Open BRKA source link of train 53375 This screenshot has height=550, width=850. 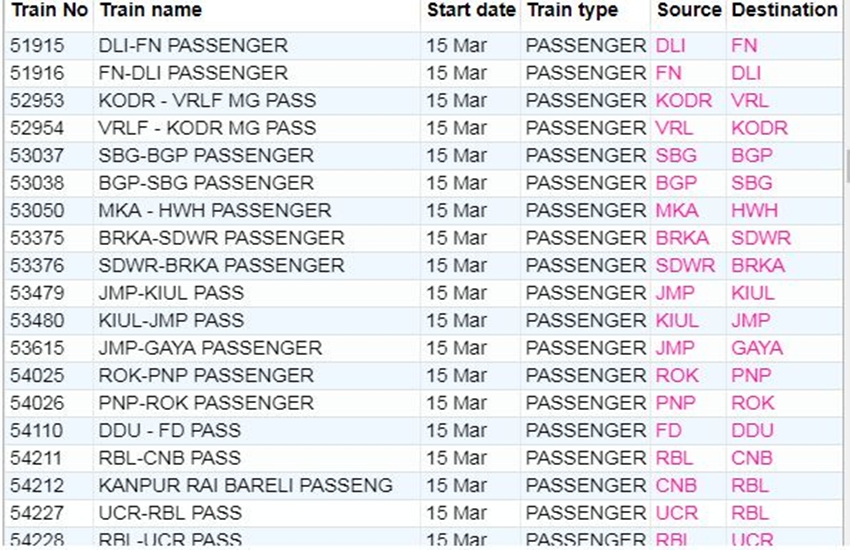[x=682, y=238]
